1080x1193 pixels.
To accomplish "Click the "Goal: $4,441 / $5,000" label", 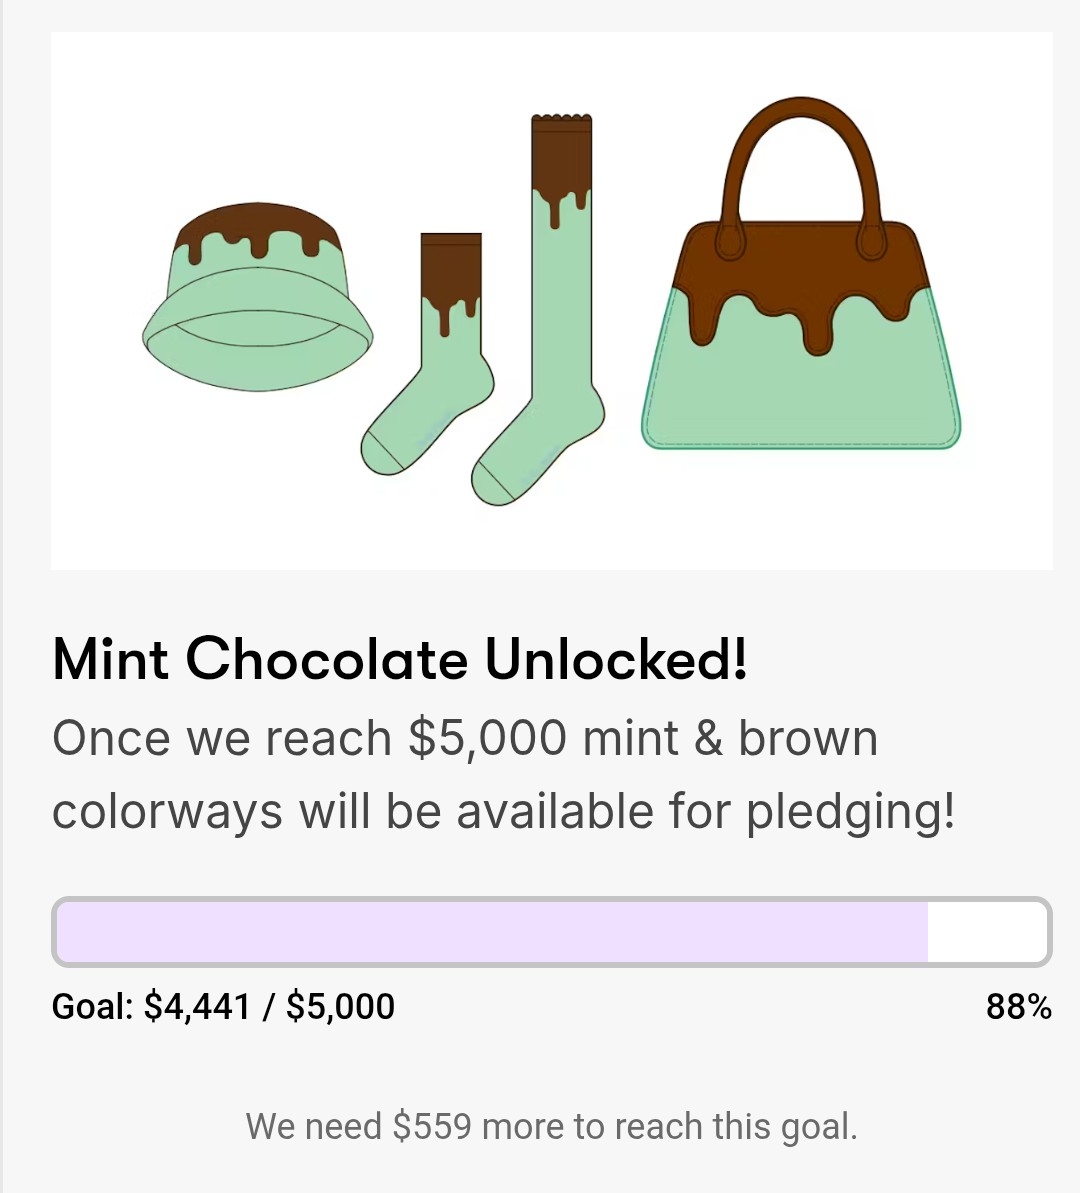I will [x=223, y=1006].
